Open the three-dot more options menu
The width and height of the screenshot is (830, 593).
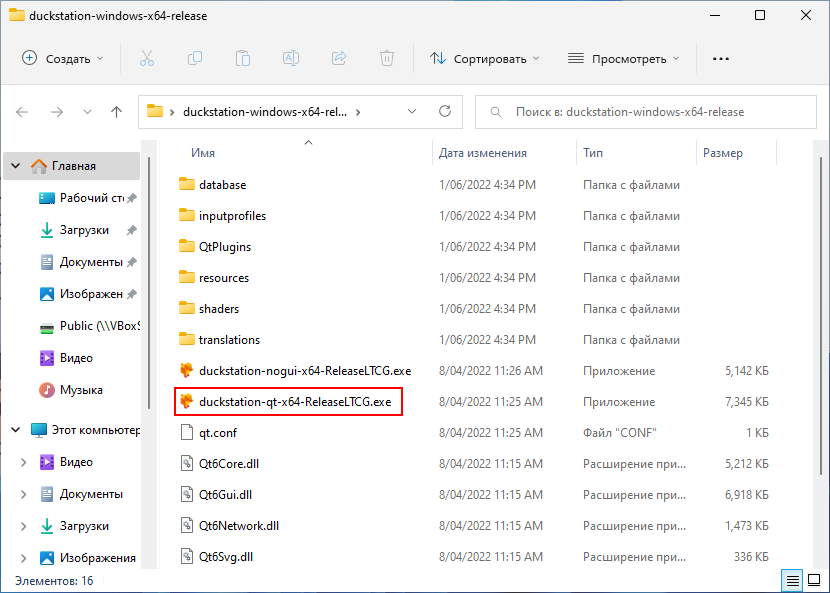click(x=721, y=59)
